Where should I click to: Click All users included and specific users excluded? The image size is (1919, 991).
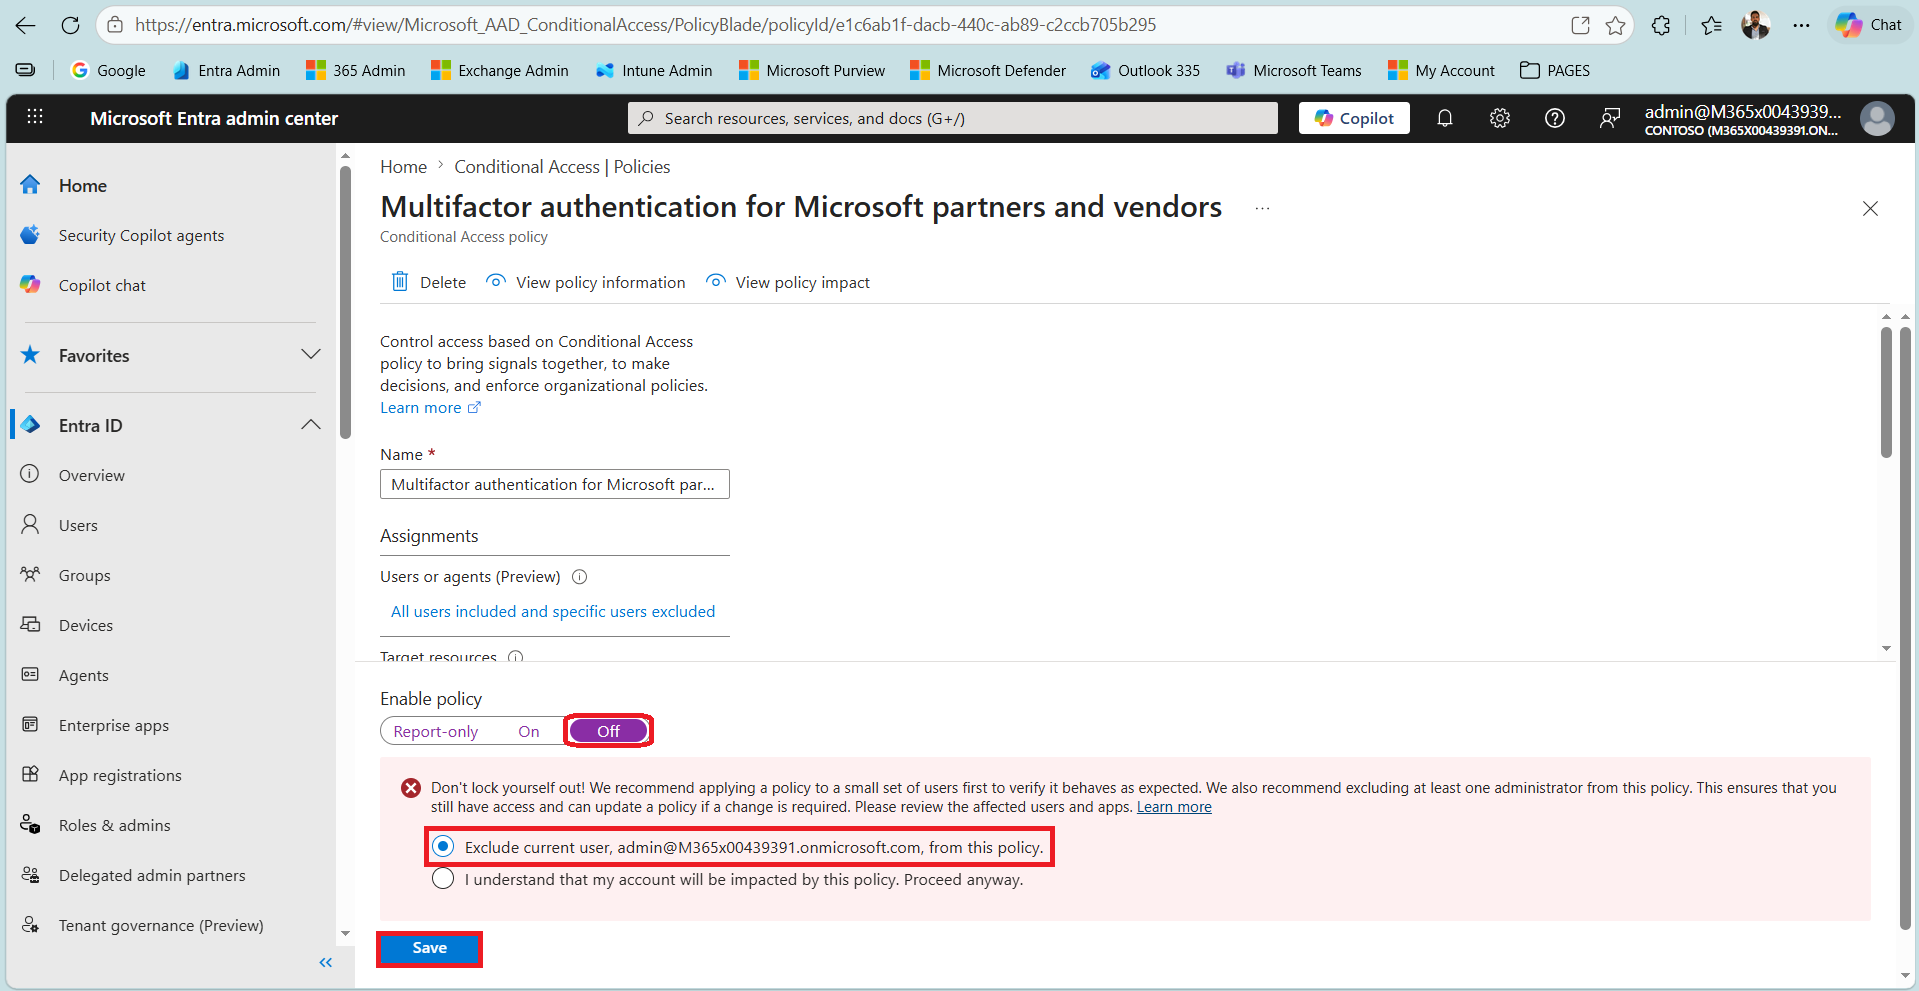coord(553,612)
